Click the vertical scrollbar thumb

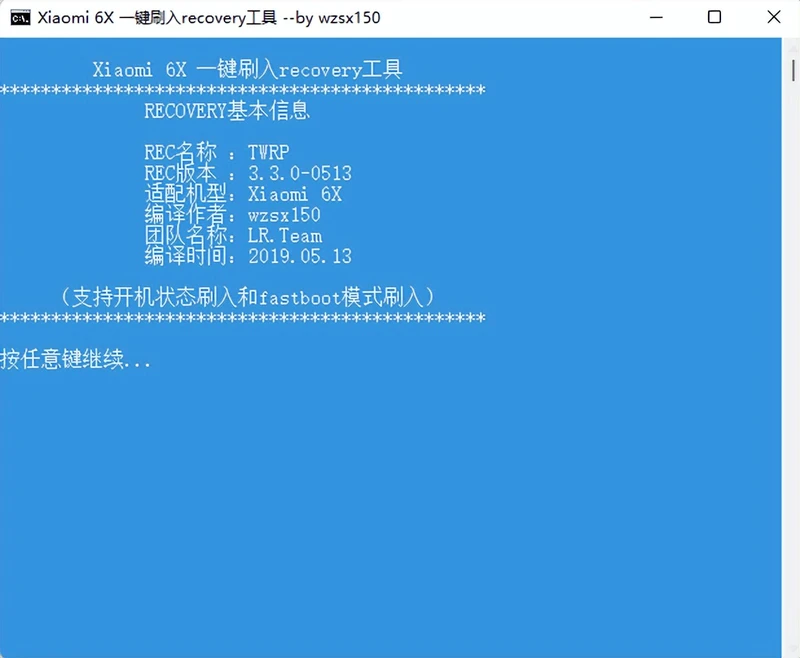(793, 70)
